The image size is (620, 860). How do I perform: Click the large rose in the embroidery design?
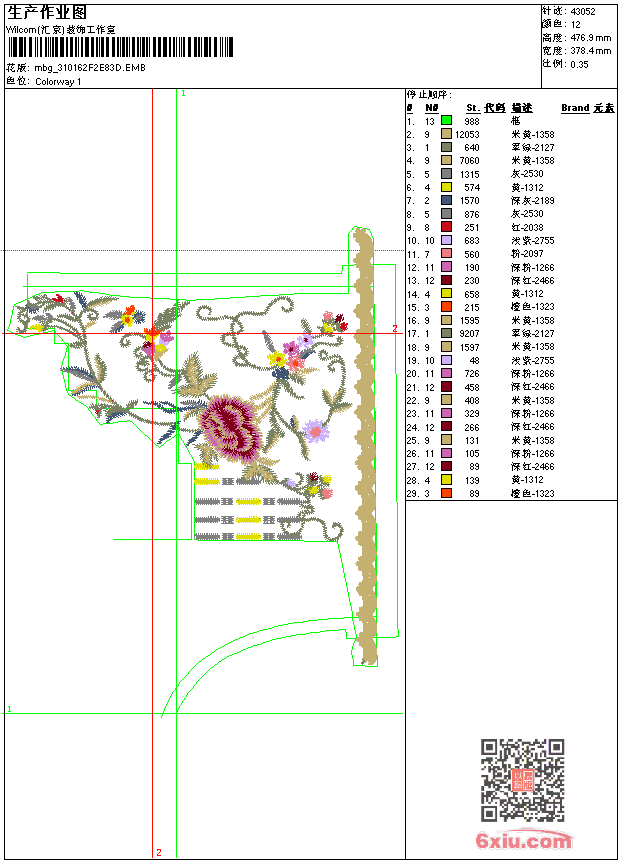pos(230,426)
